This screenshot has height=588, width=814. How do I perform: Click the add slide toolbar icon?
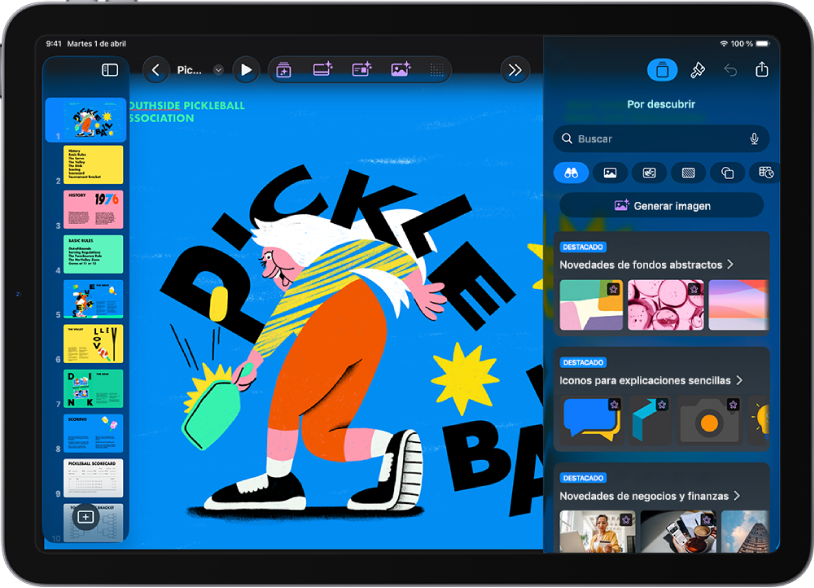(x=283, y=70)
